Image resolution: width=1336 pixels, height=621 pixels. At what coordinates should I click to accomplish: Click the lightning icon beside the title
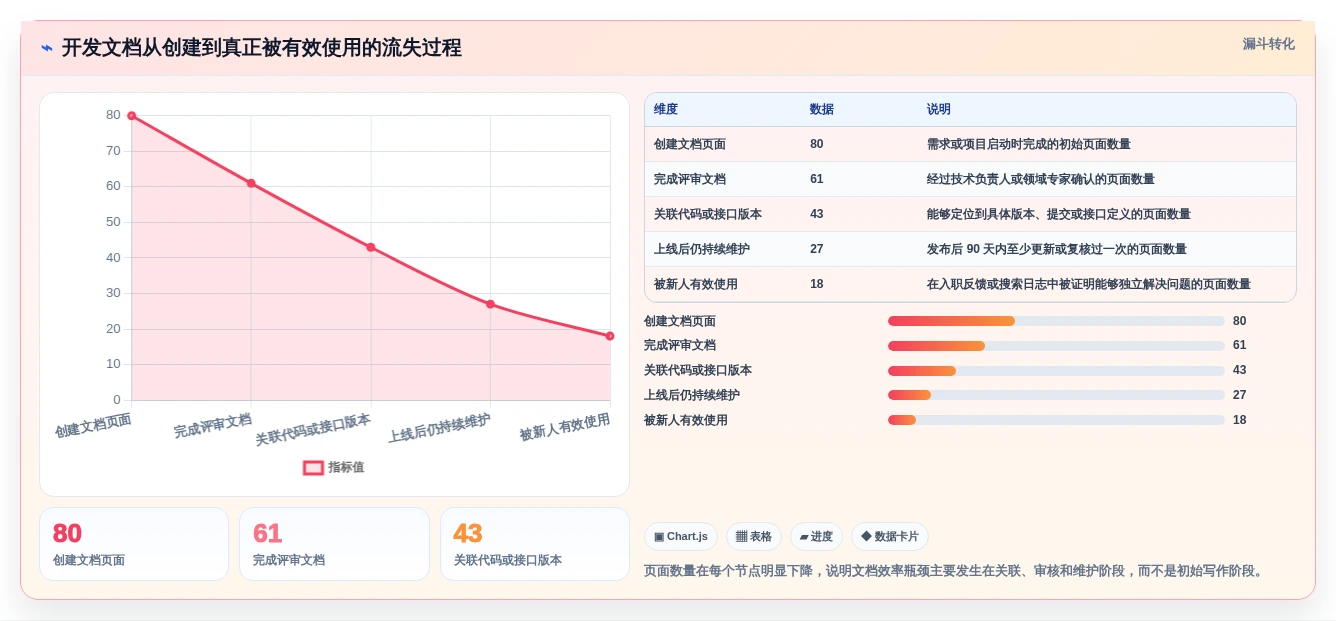[x=47, y=48]
